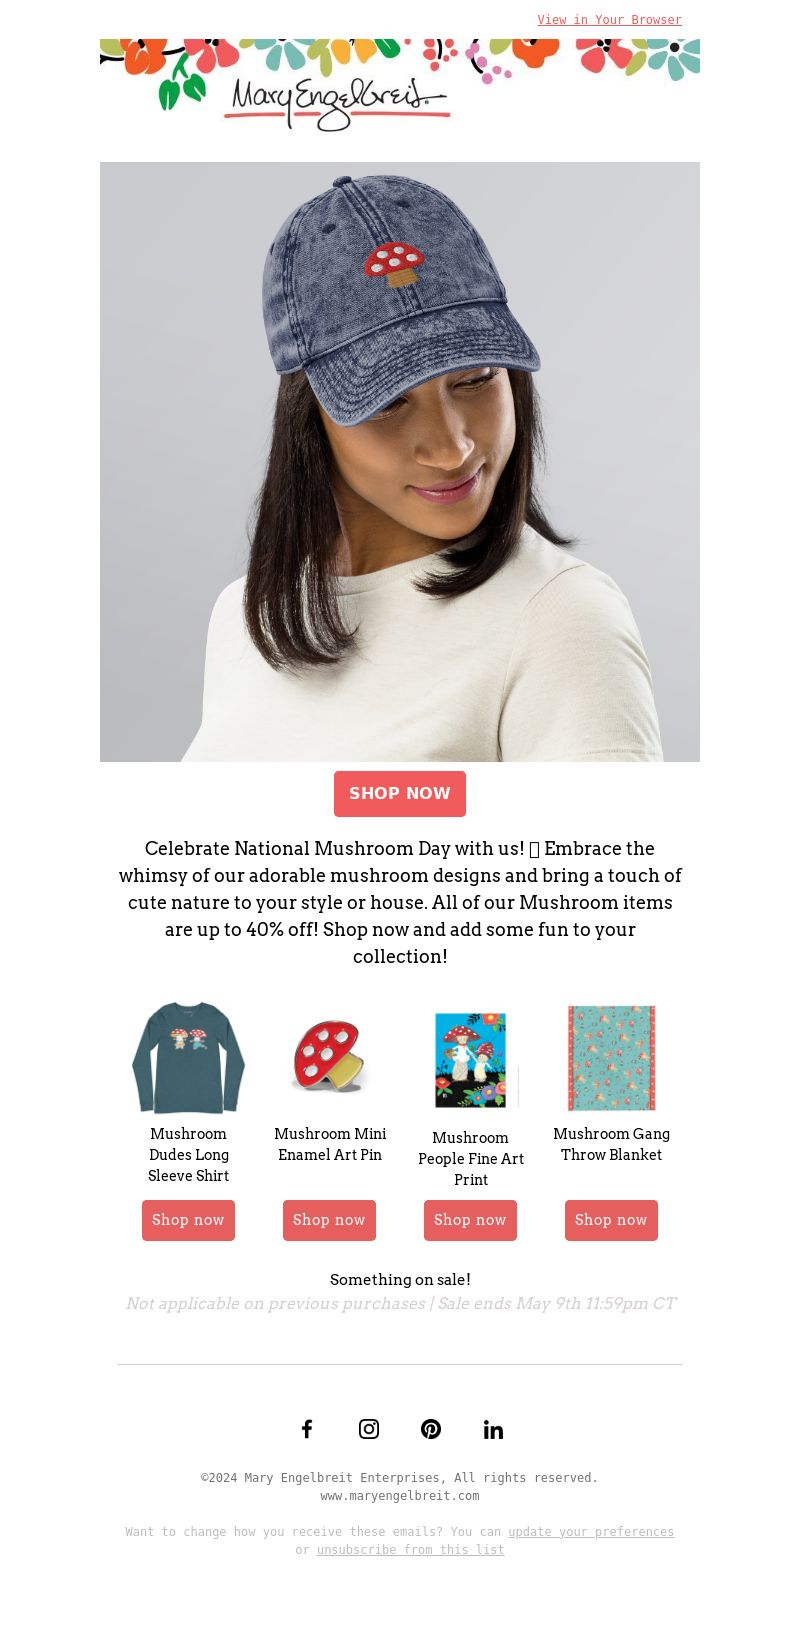Viewport: 800px width, 1637px height.
Task: Open the Pinterest social icon
Action: point(431,1429)
